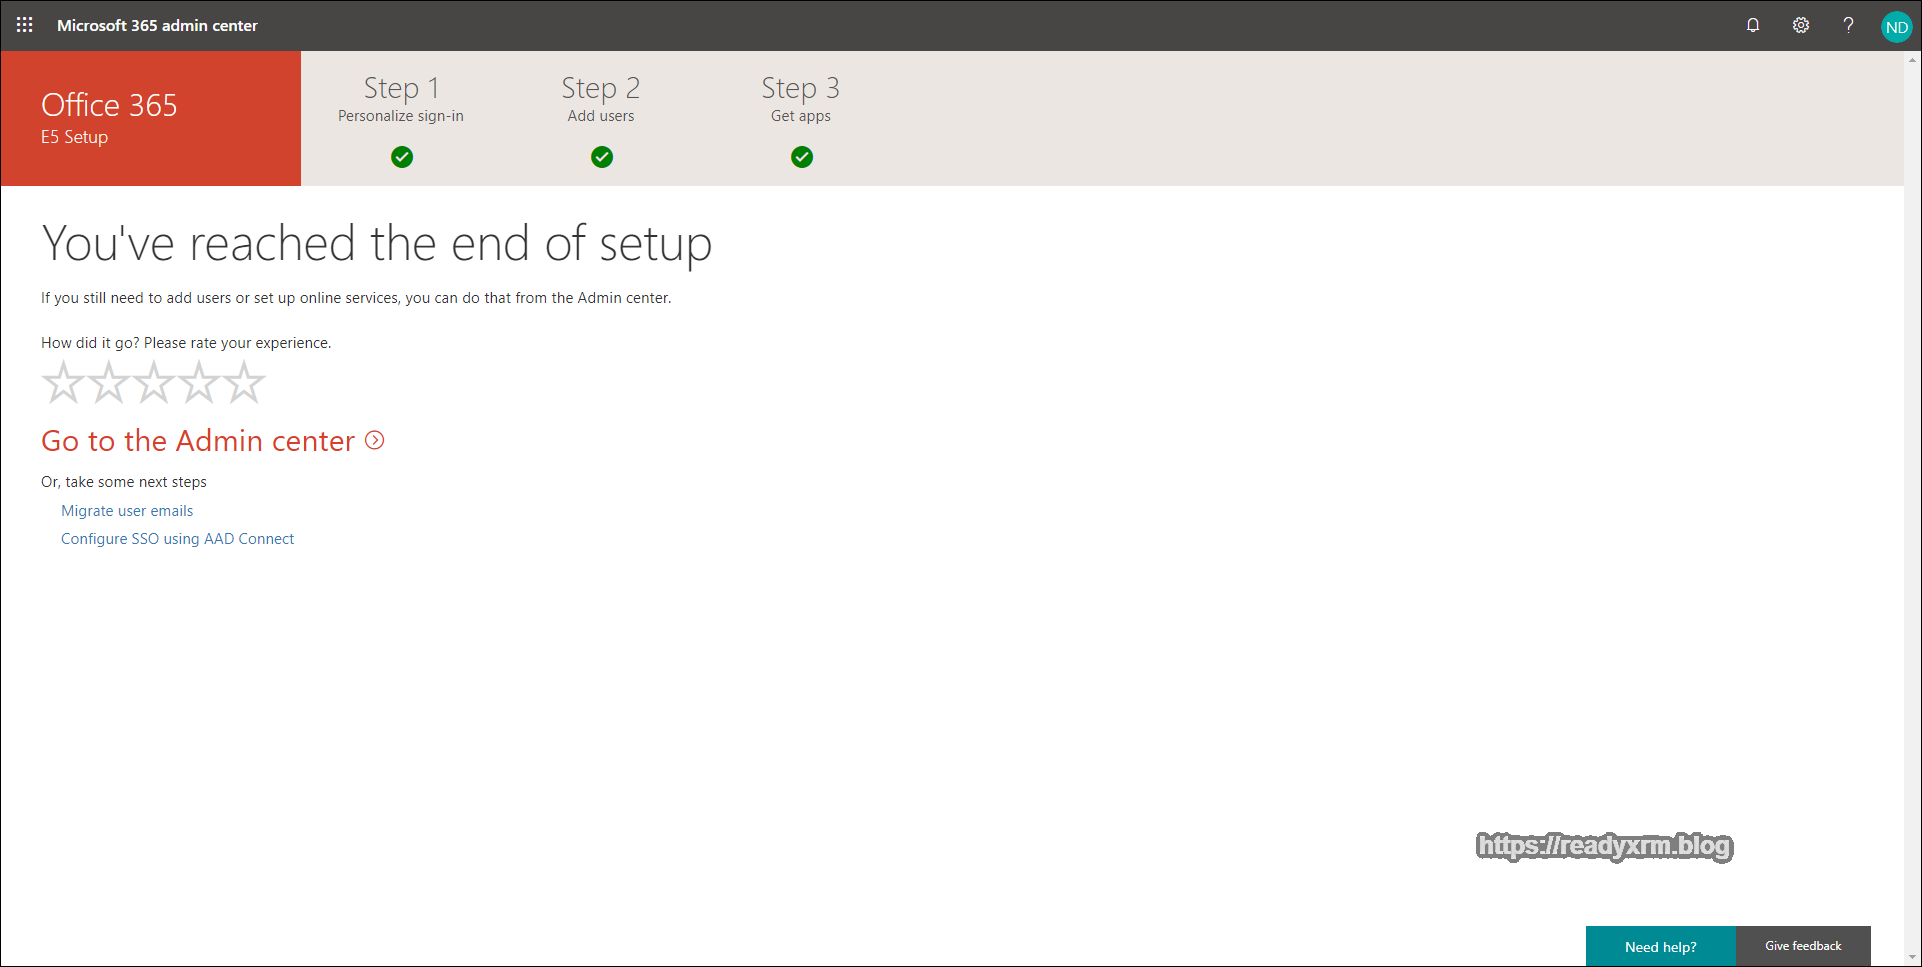Click the Step 3 green checkmark
The width and height of the screenshot is (1922, 967).
[802, 157]
